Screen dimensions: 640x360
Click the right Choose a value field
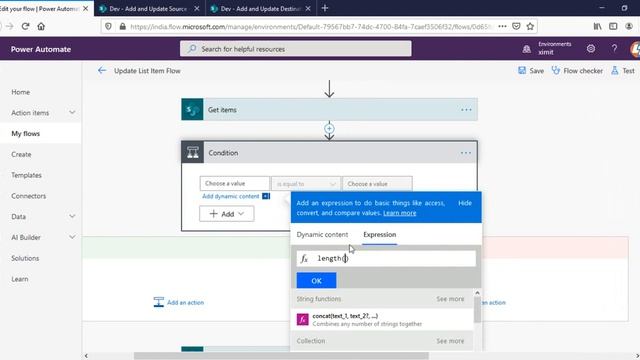[378, 184]
